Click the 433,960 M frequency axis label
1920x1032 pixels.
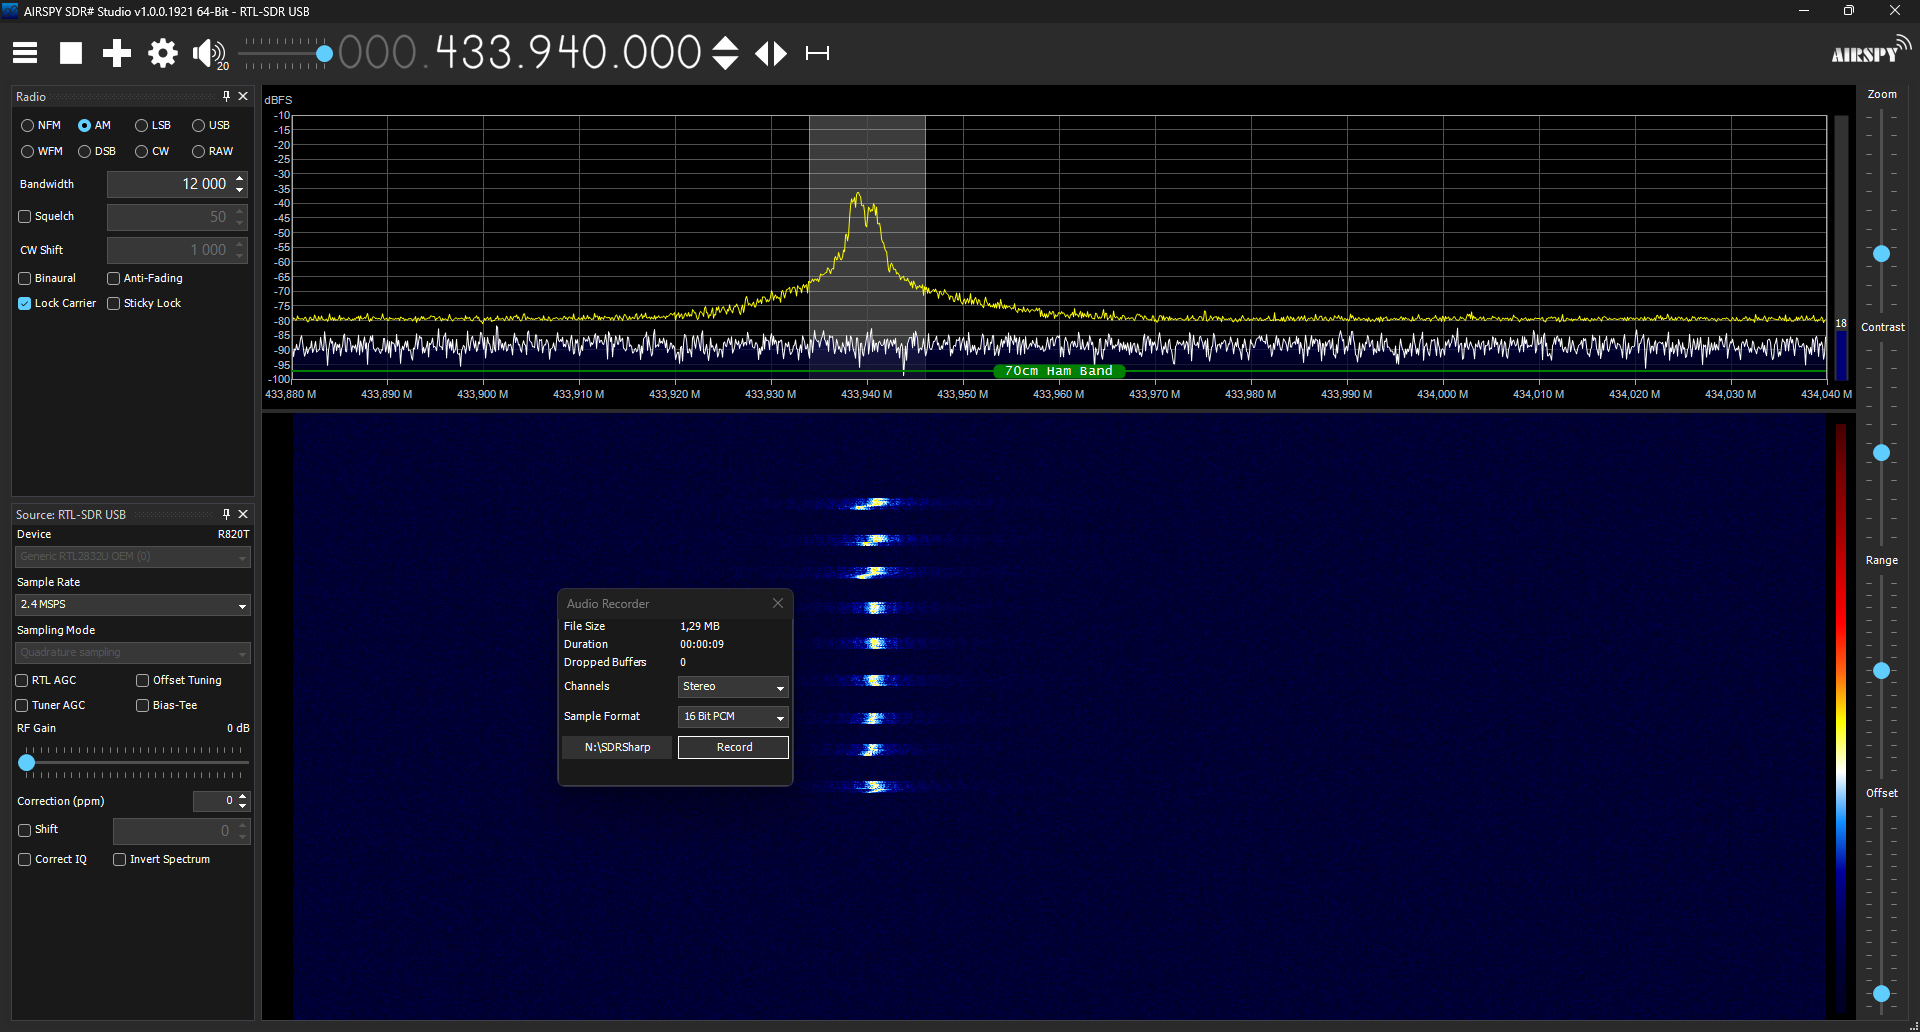pos(1058,394)
